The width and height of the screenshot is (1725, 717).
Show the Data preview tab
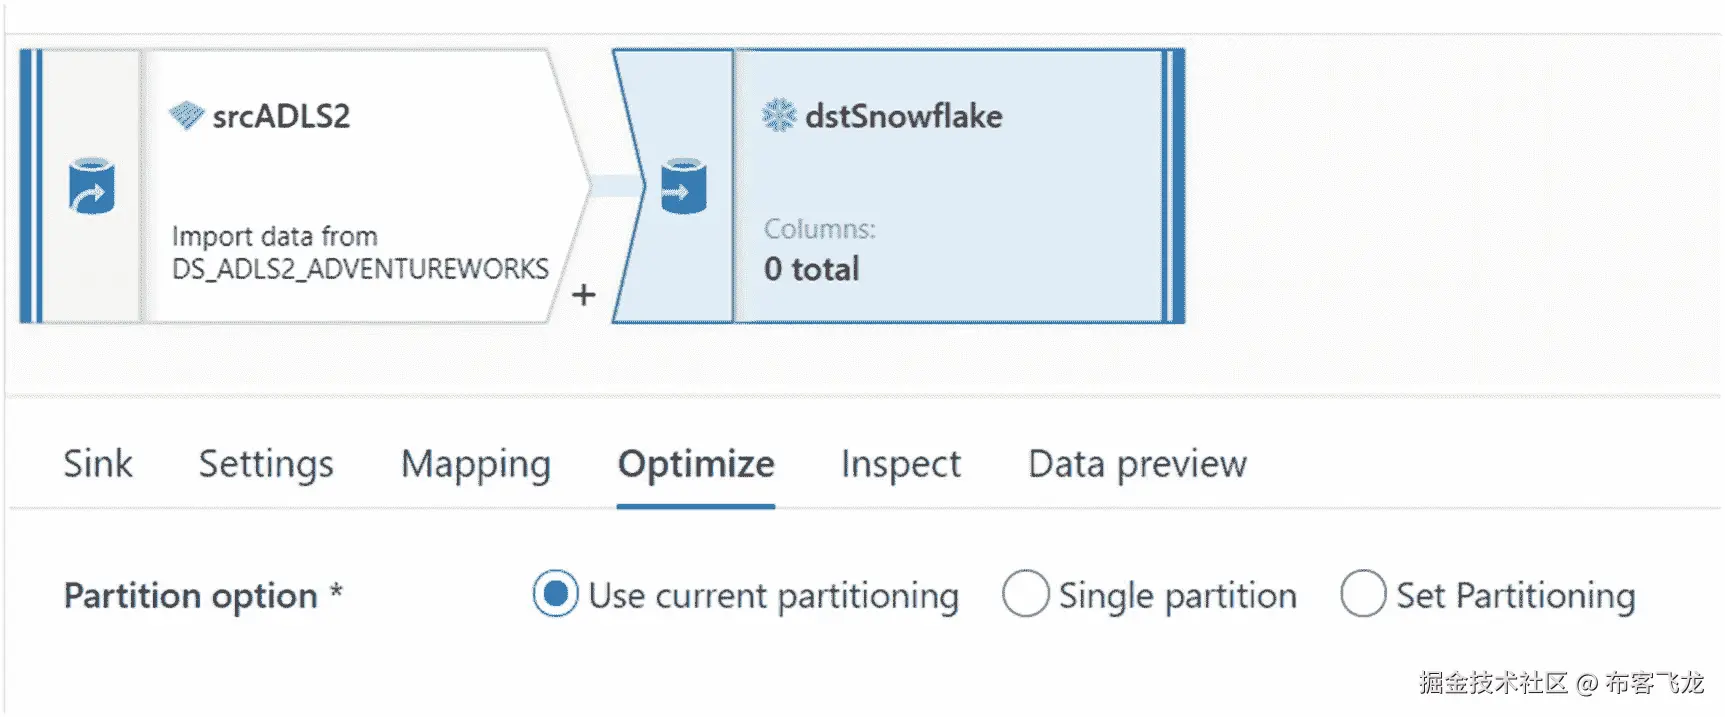point(1138,466)
